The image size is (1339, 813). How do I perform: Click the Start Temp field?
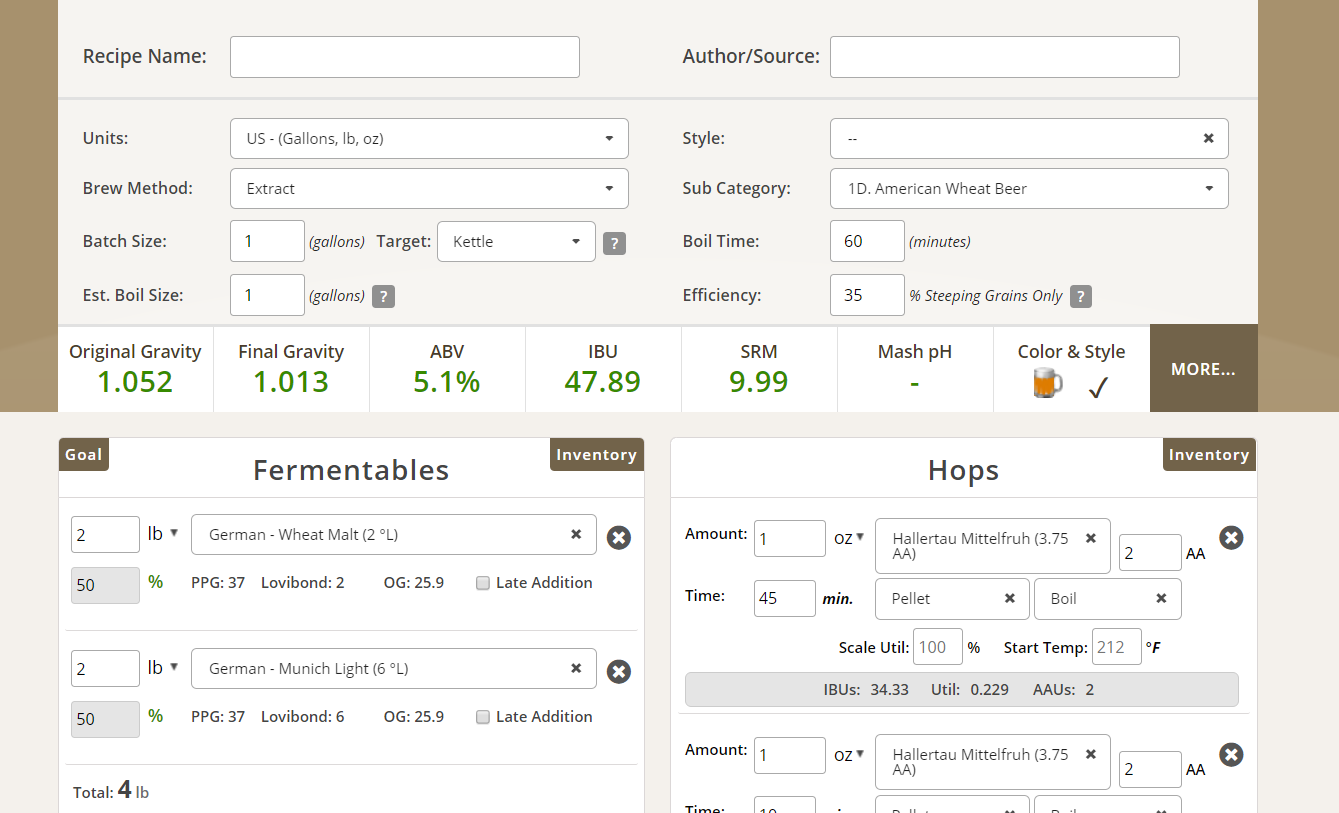click(1117, 647)
